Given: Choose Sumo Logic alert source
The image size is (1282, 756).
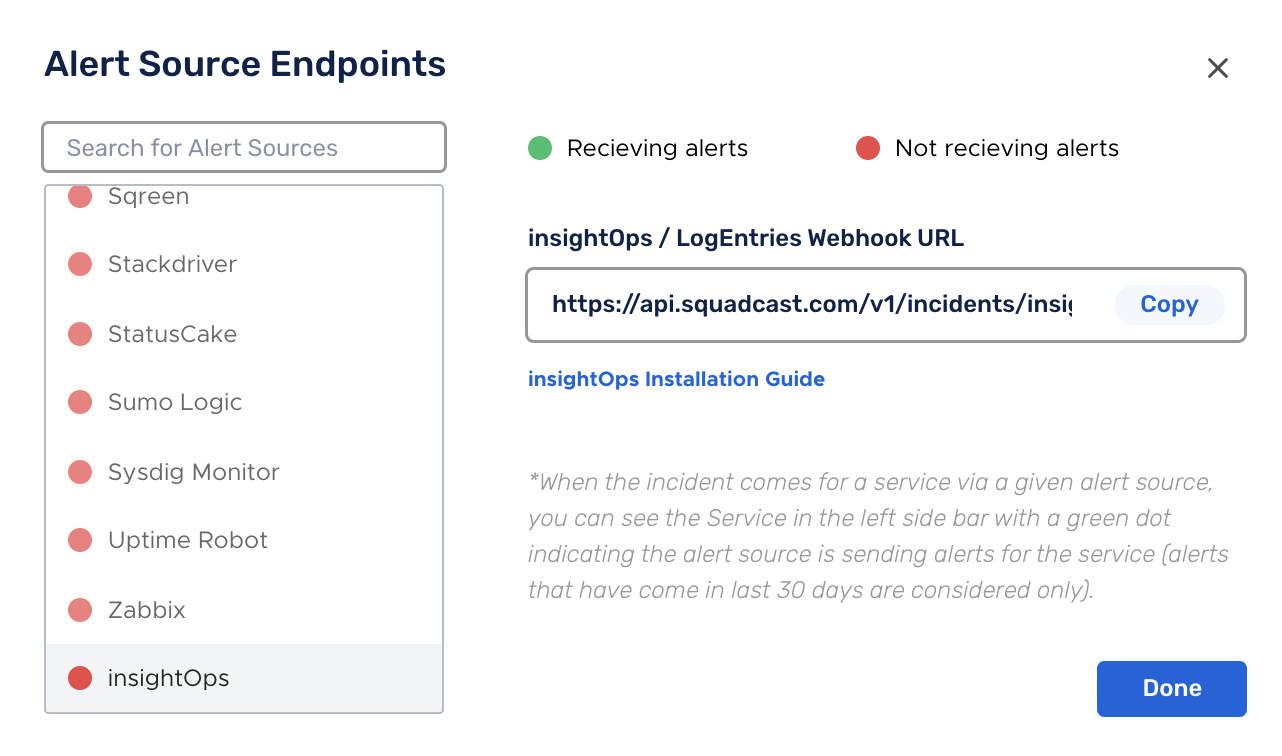Looking at the screenshot, I should (x=244, y=403).
